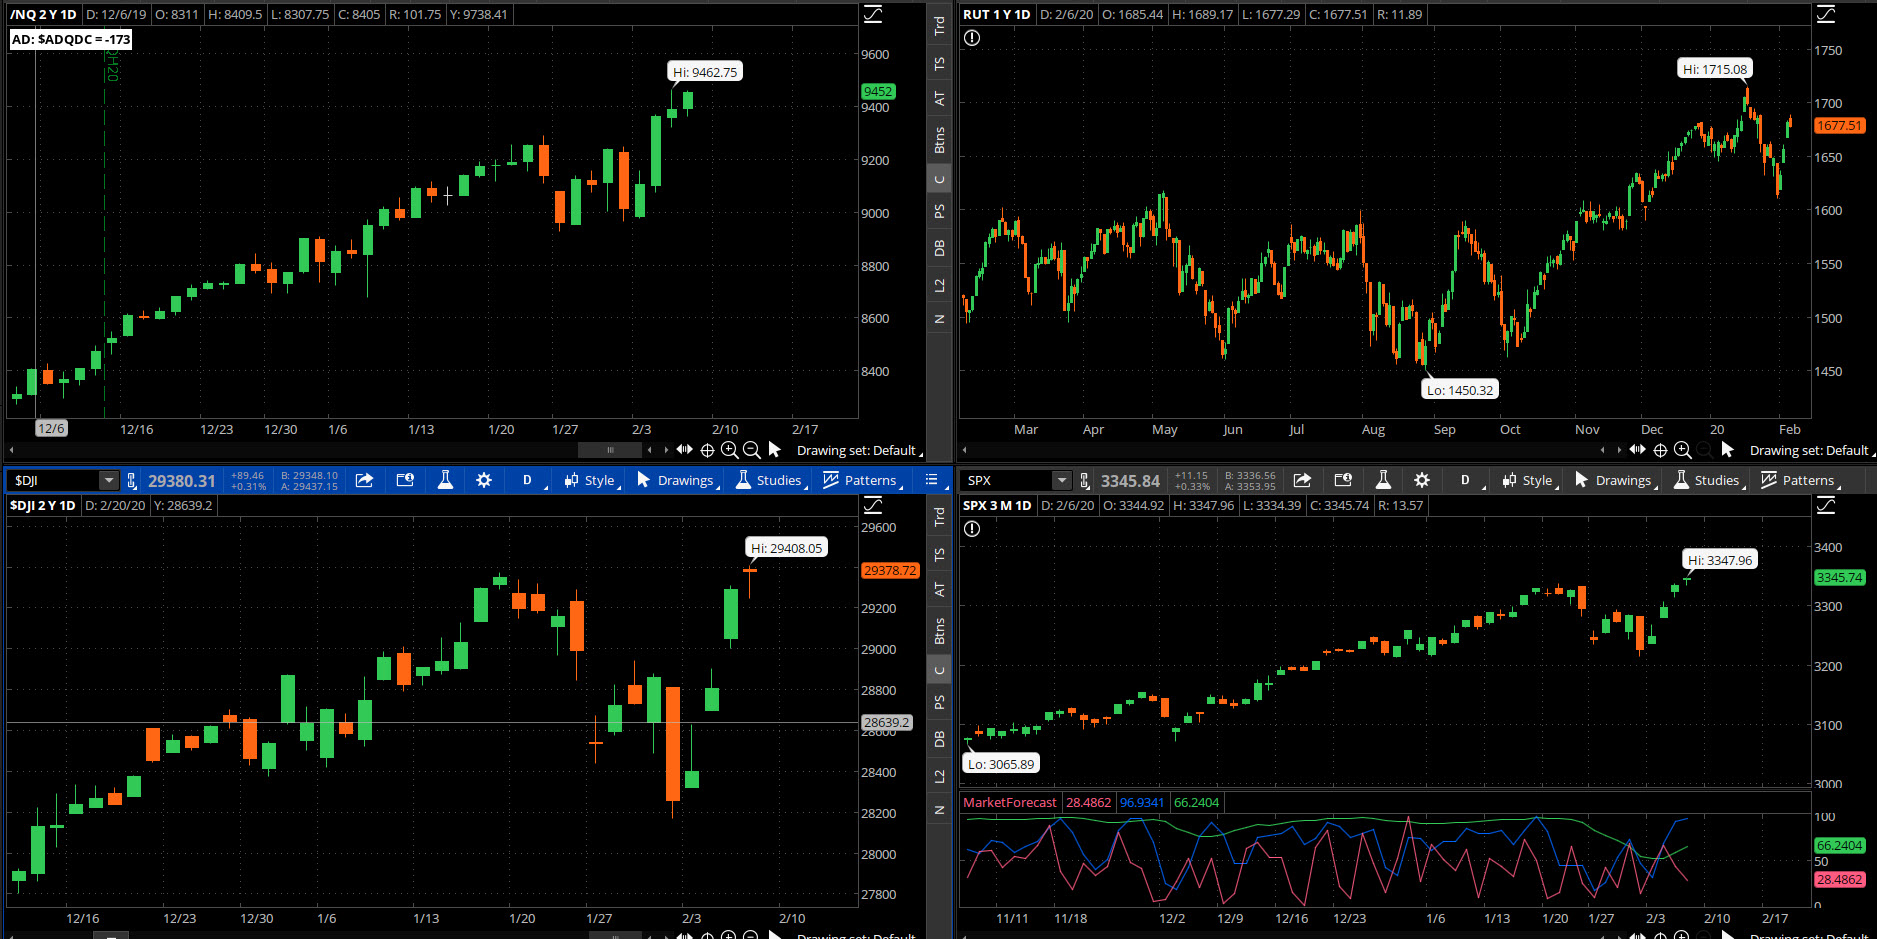Image resolution: width=1877 pixels, height=939 pixels.
Task: Open chart settings gear on SPX toolbar
Action: (1422, 480)
